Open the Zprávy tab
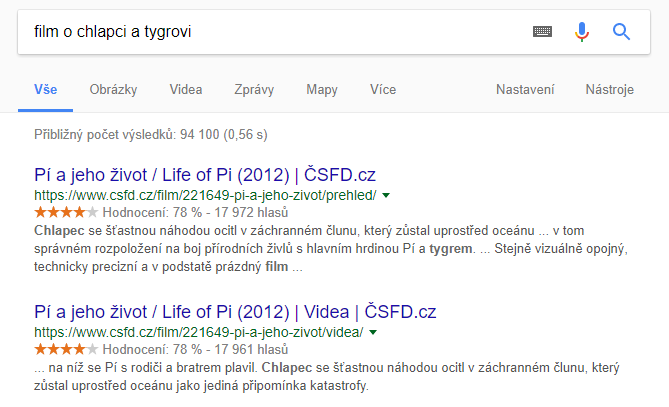This screenshot has width=669, height=407. pos(254,90)
